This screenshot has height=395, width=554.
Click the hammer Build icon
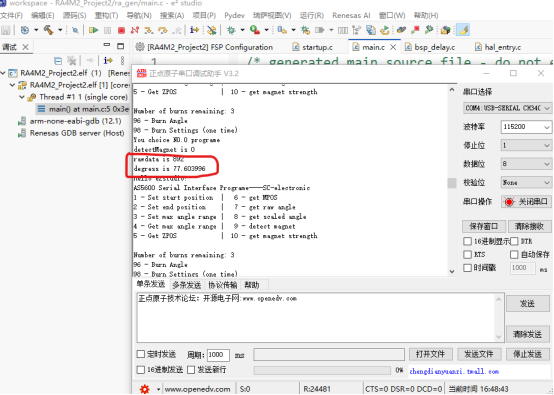[48, 30]
